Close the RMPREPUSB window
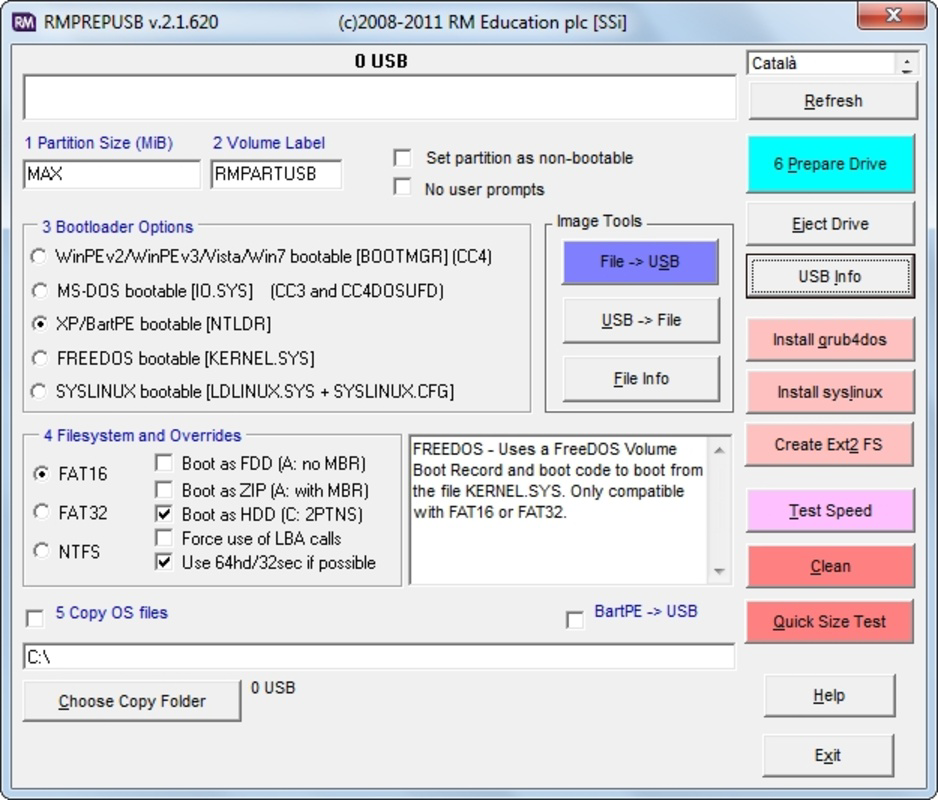Viewport: 938px width, 800px height. tap(893, 15)
